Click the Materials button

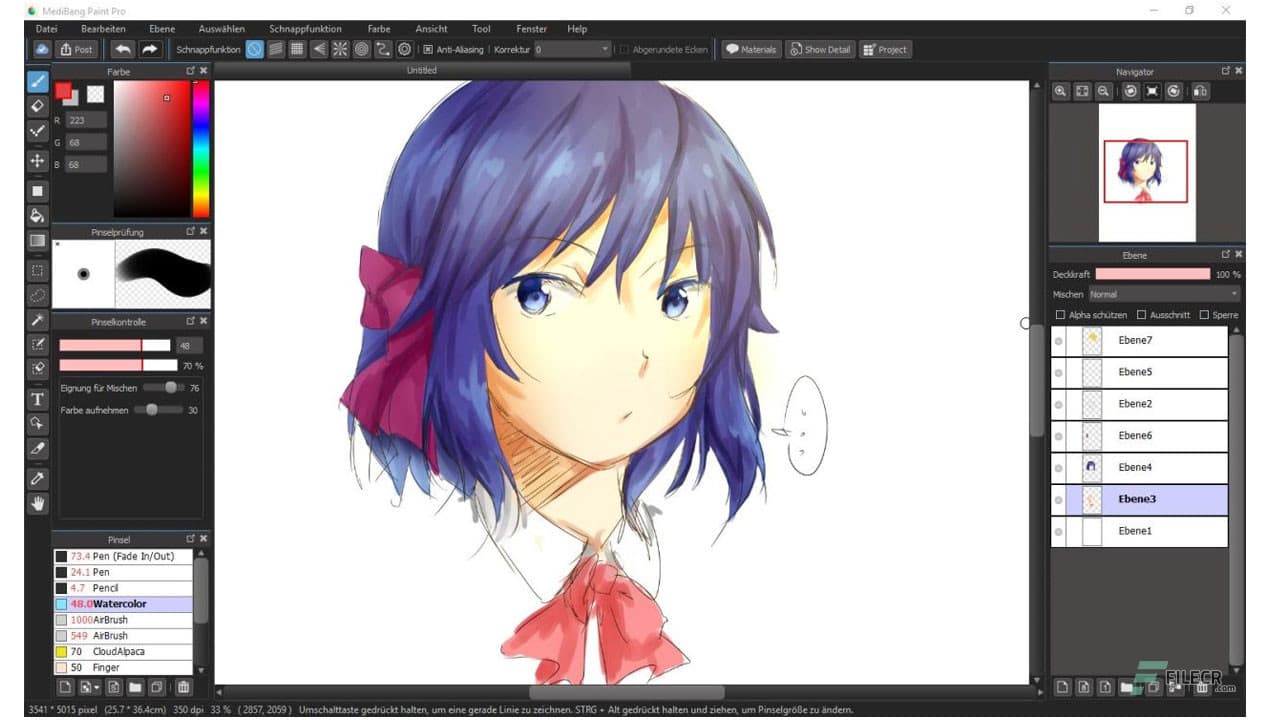[x=750, y=48]
